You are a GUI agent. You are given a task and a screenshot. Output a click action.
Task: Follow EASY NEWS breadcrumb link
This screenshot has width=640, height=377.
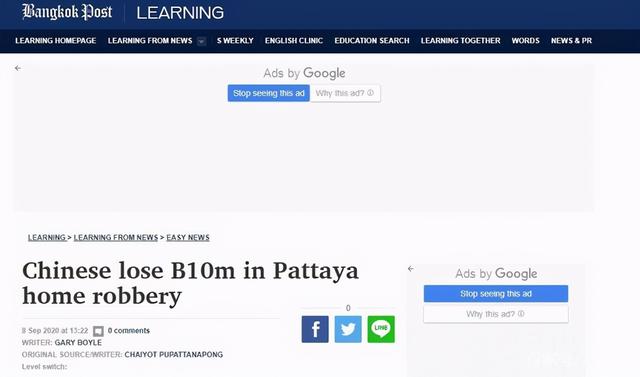click(188, 237)
